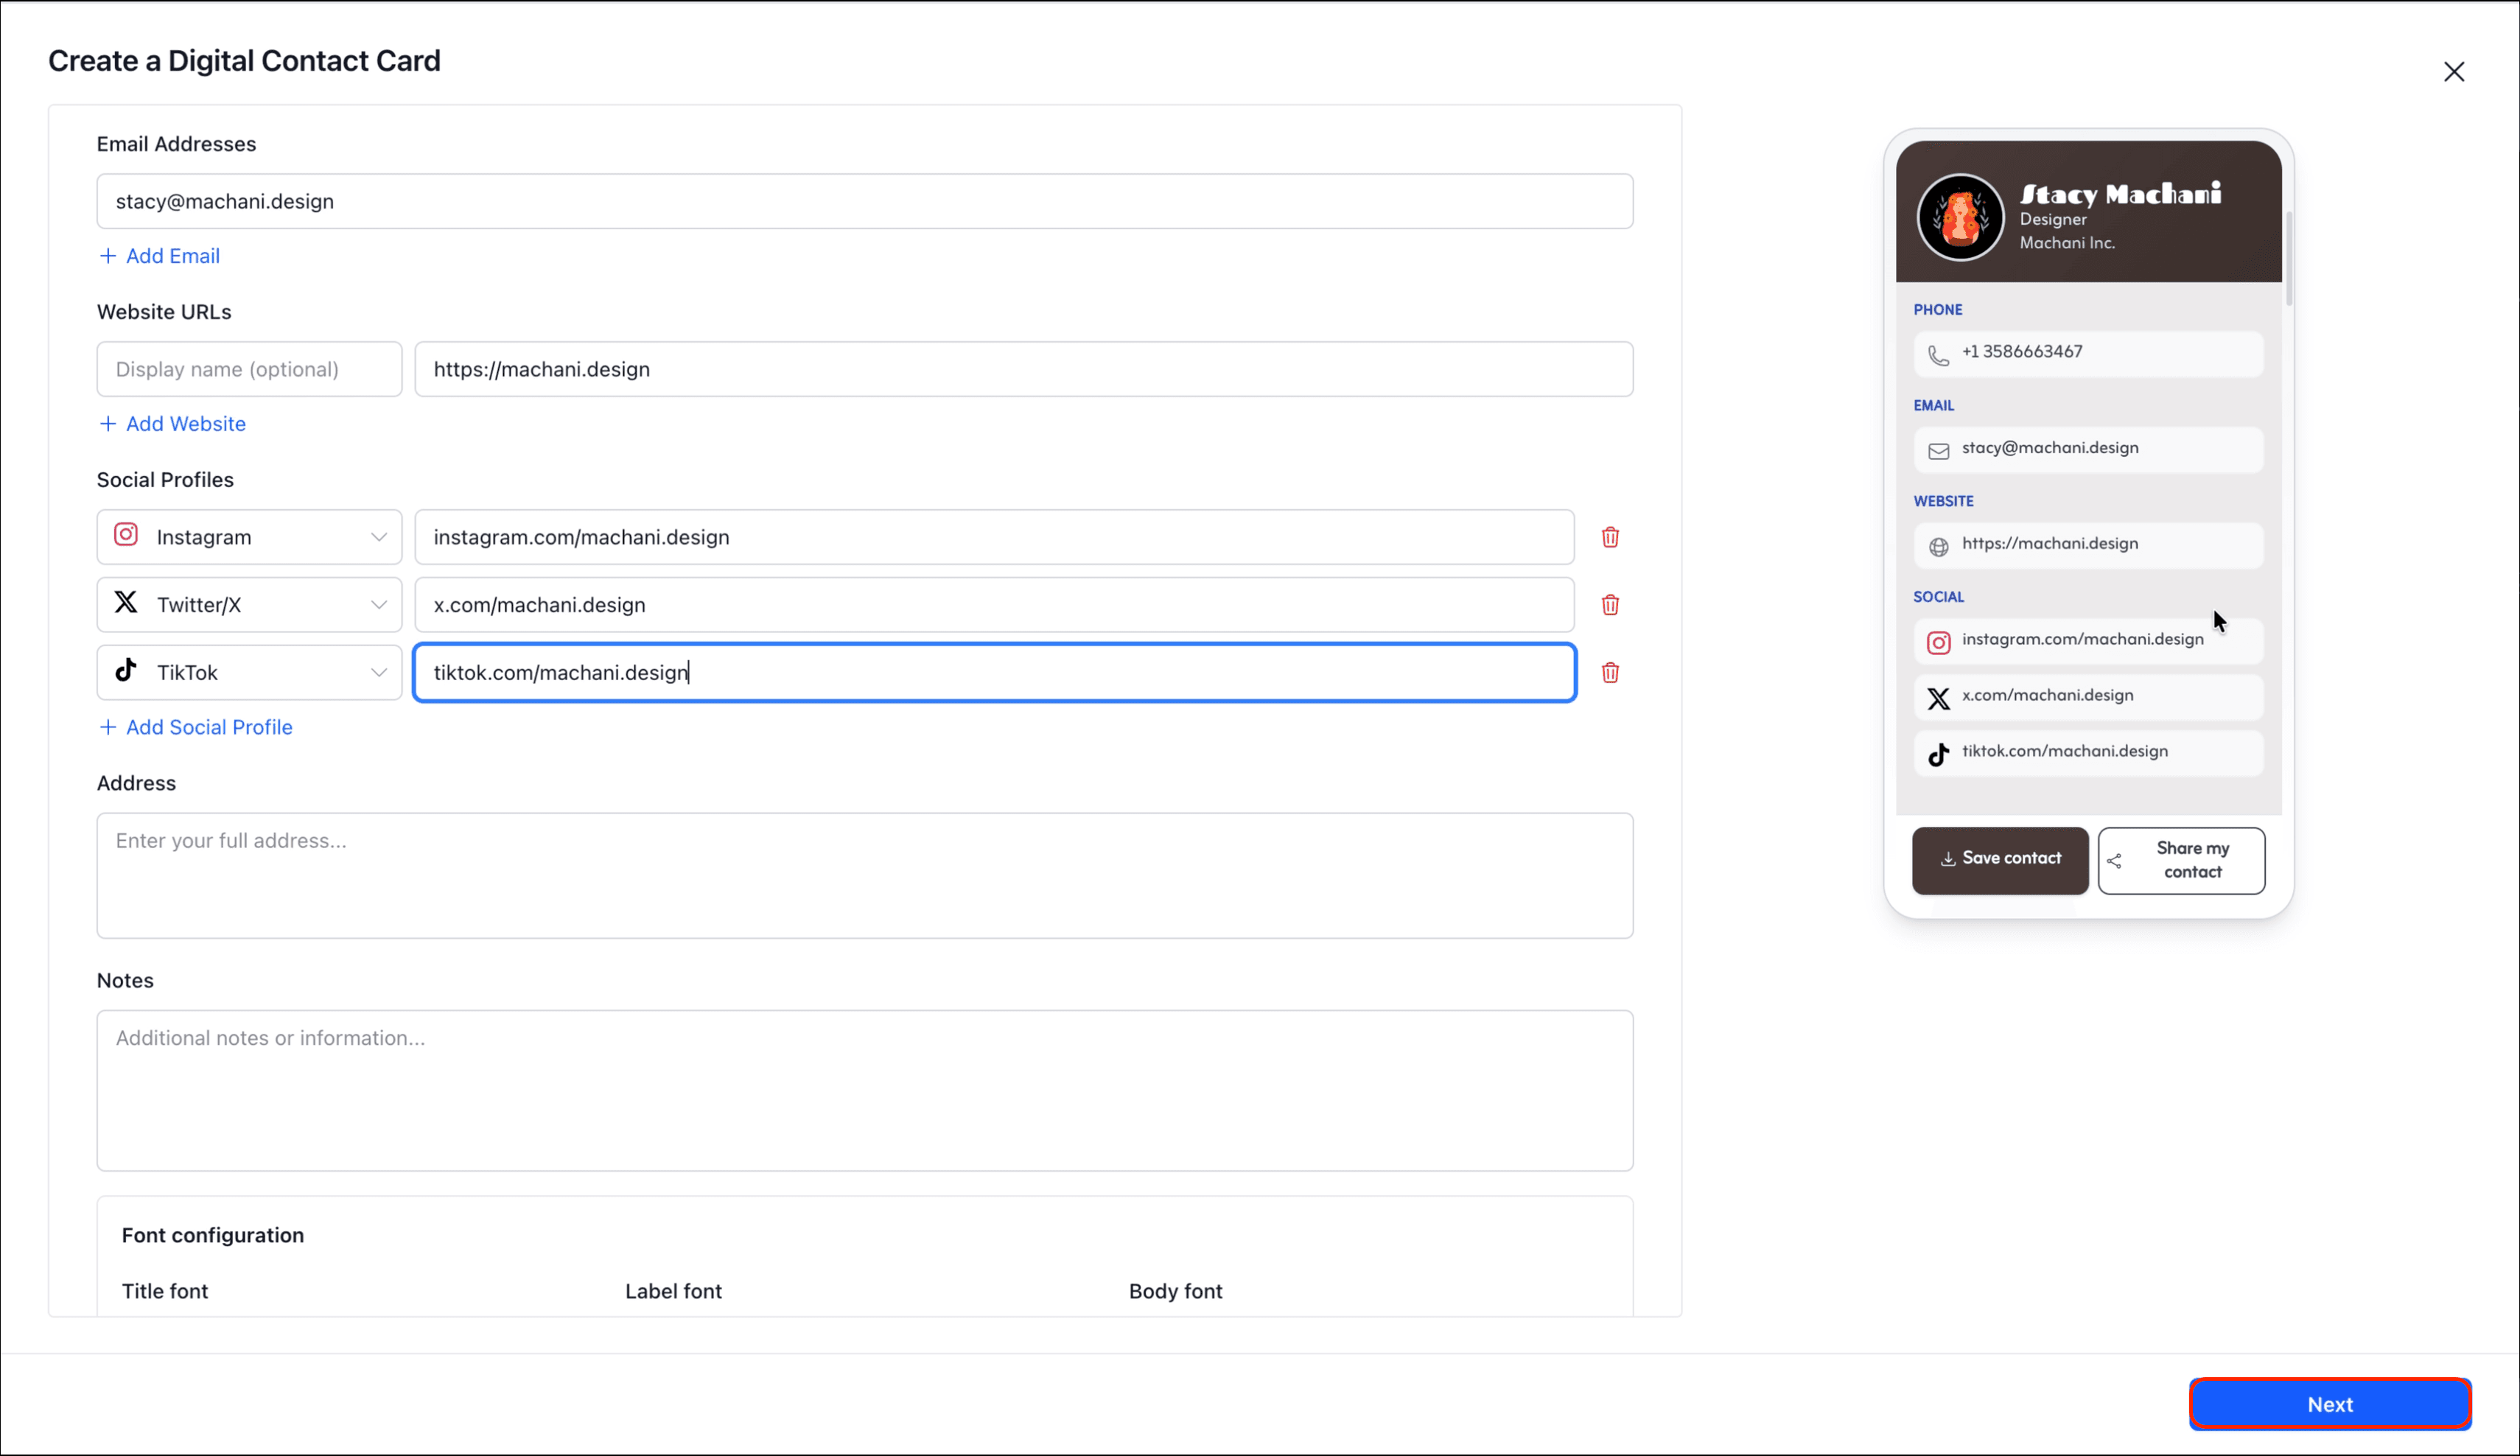Click TikTok icon in card preview
This screenshot has width=2520, height=1456.
1938,754
